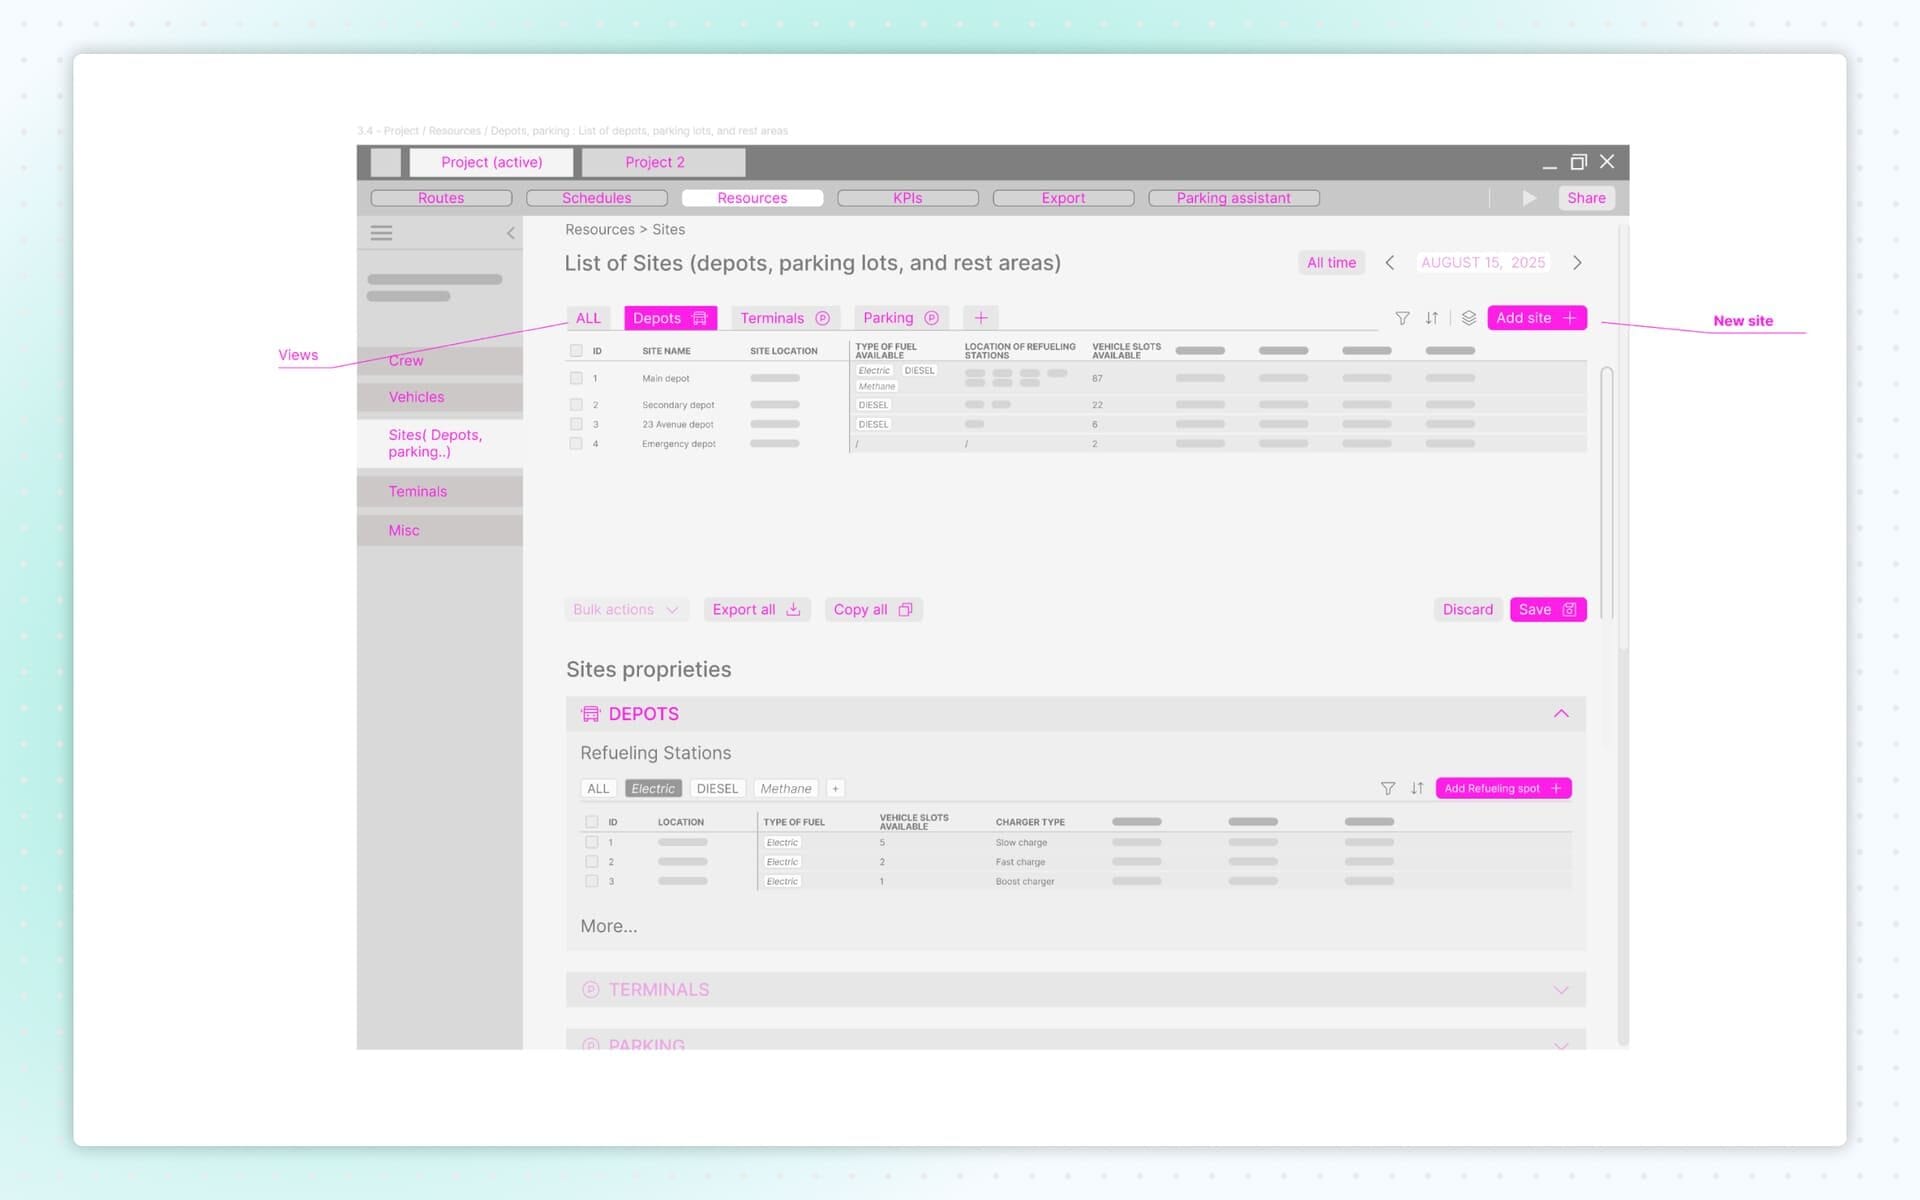Viewport: 1920px width, 1200px height.
Task: Expand the TERMINALS properties section
Action: (1561, 989)
